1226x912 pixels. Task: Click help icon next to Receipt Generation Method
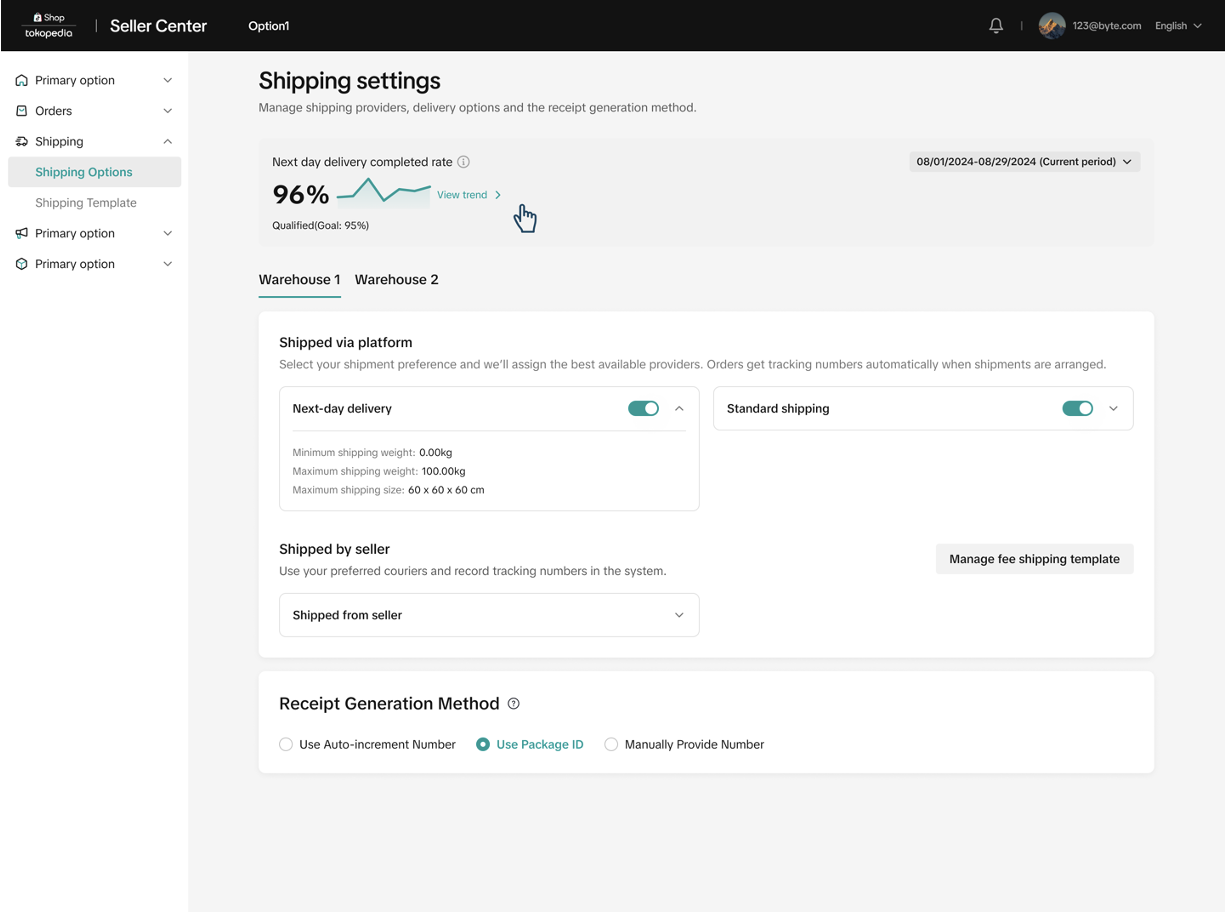click(514, 704)
